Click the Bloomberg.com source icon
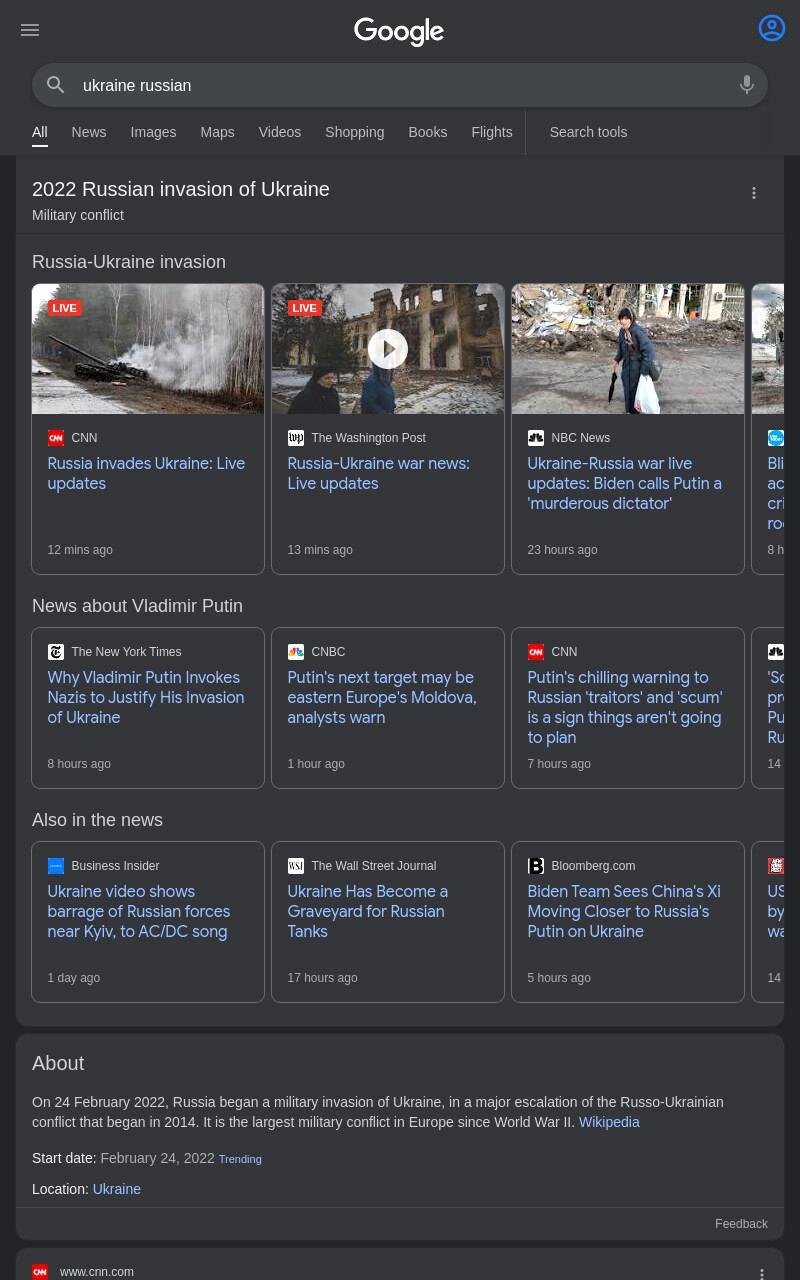This screenshot has width=800, height=1280. (536, 866)
